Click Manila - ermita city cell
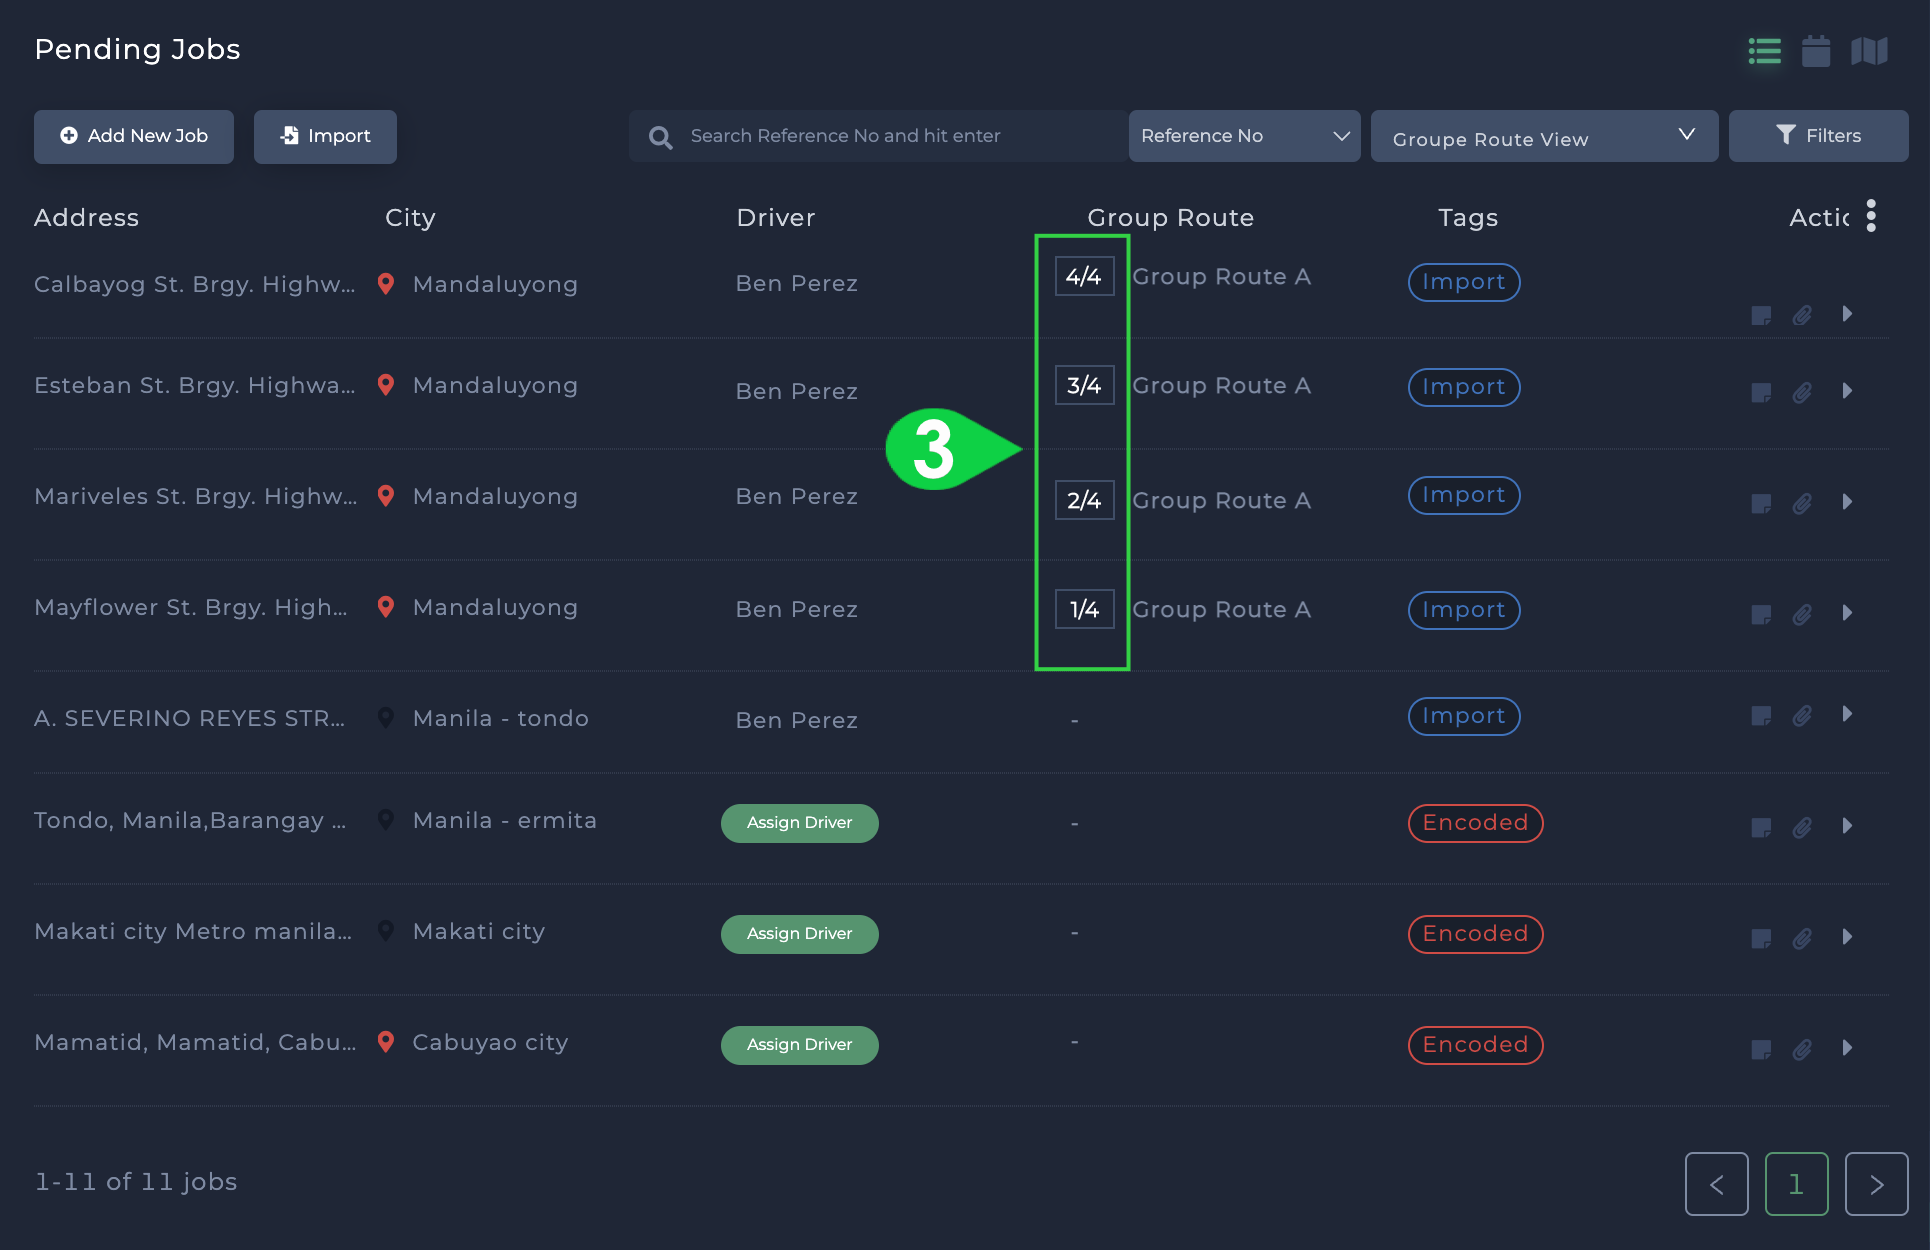 pyautogui.click(x=505, y=820)
